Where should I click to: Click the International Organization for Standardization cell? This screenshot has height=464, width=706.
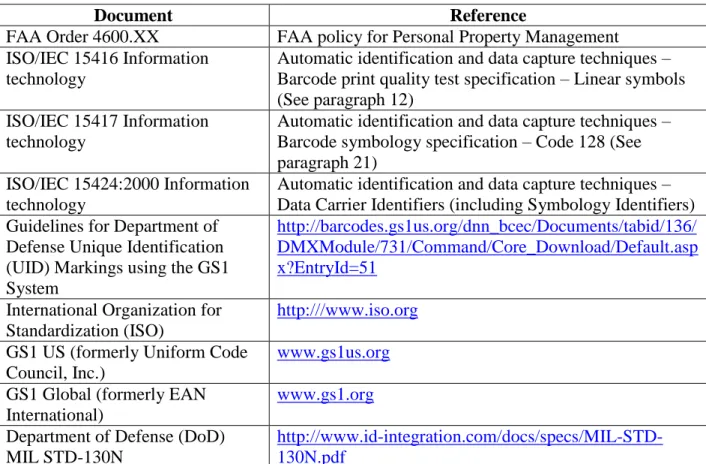[x=134, y=320]
